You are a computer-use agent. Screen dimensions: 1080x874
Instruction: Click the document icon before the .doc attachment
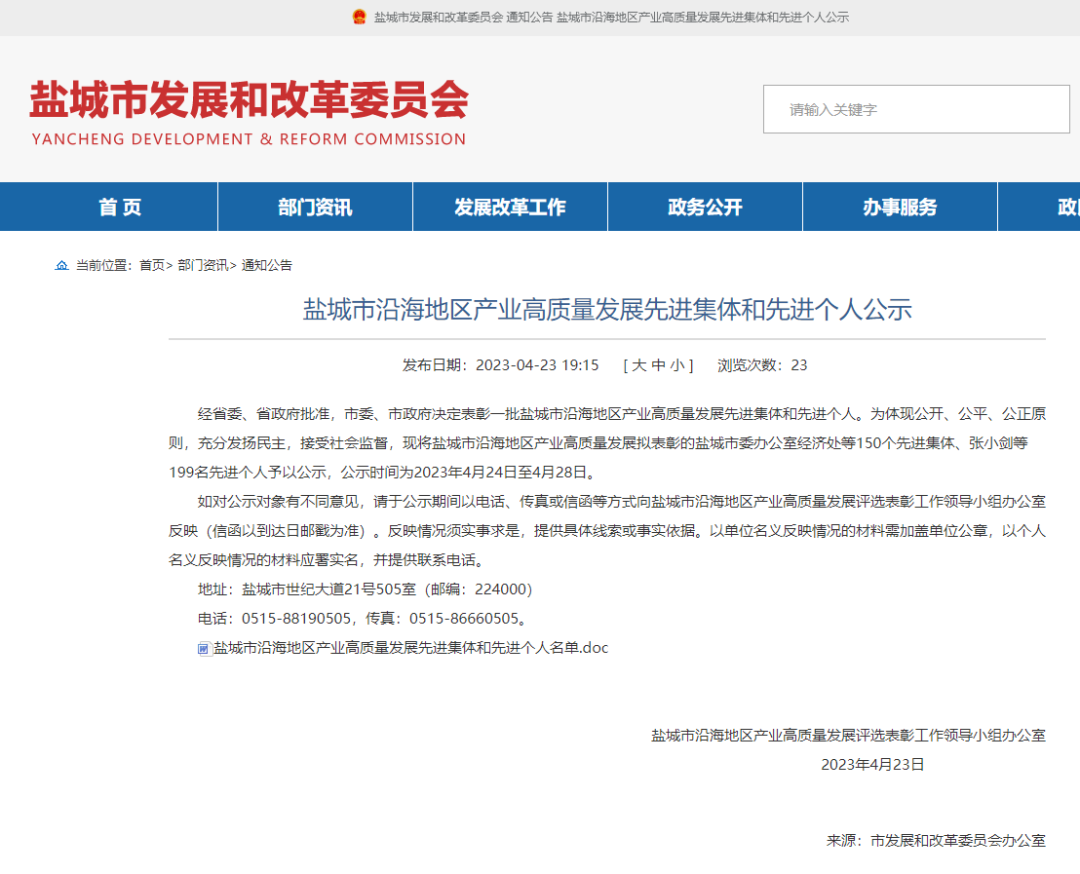pos(203,648)
